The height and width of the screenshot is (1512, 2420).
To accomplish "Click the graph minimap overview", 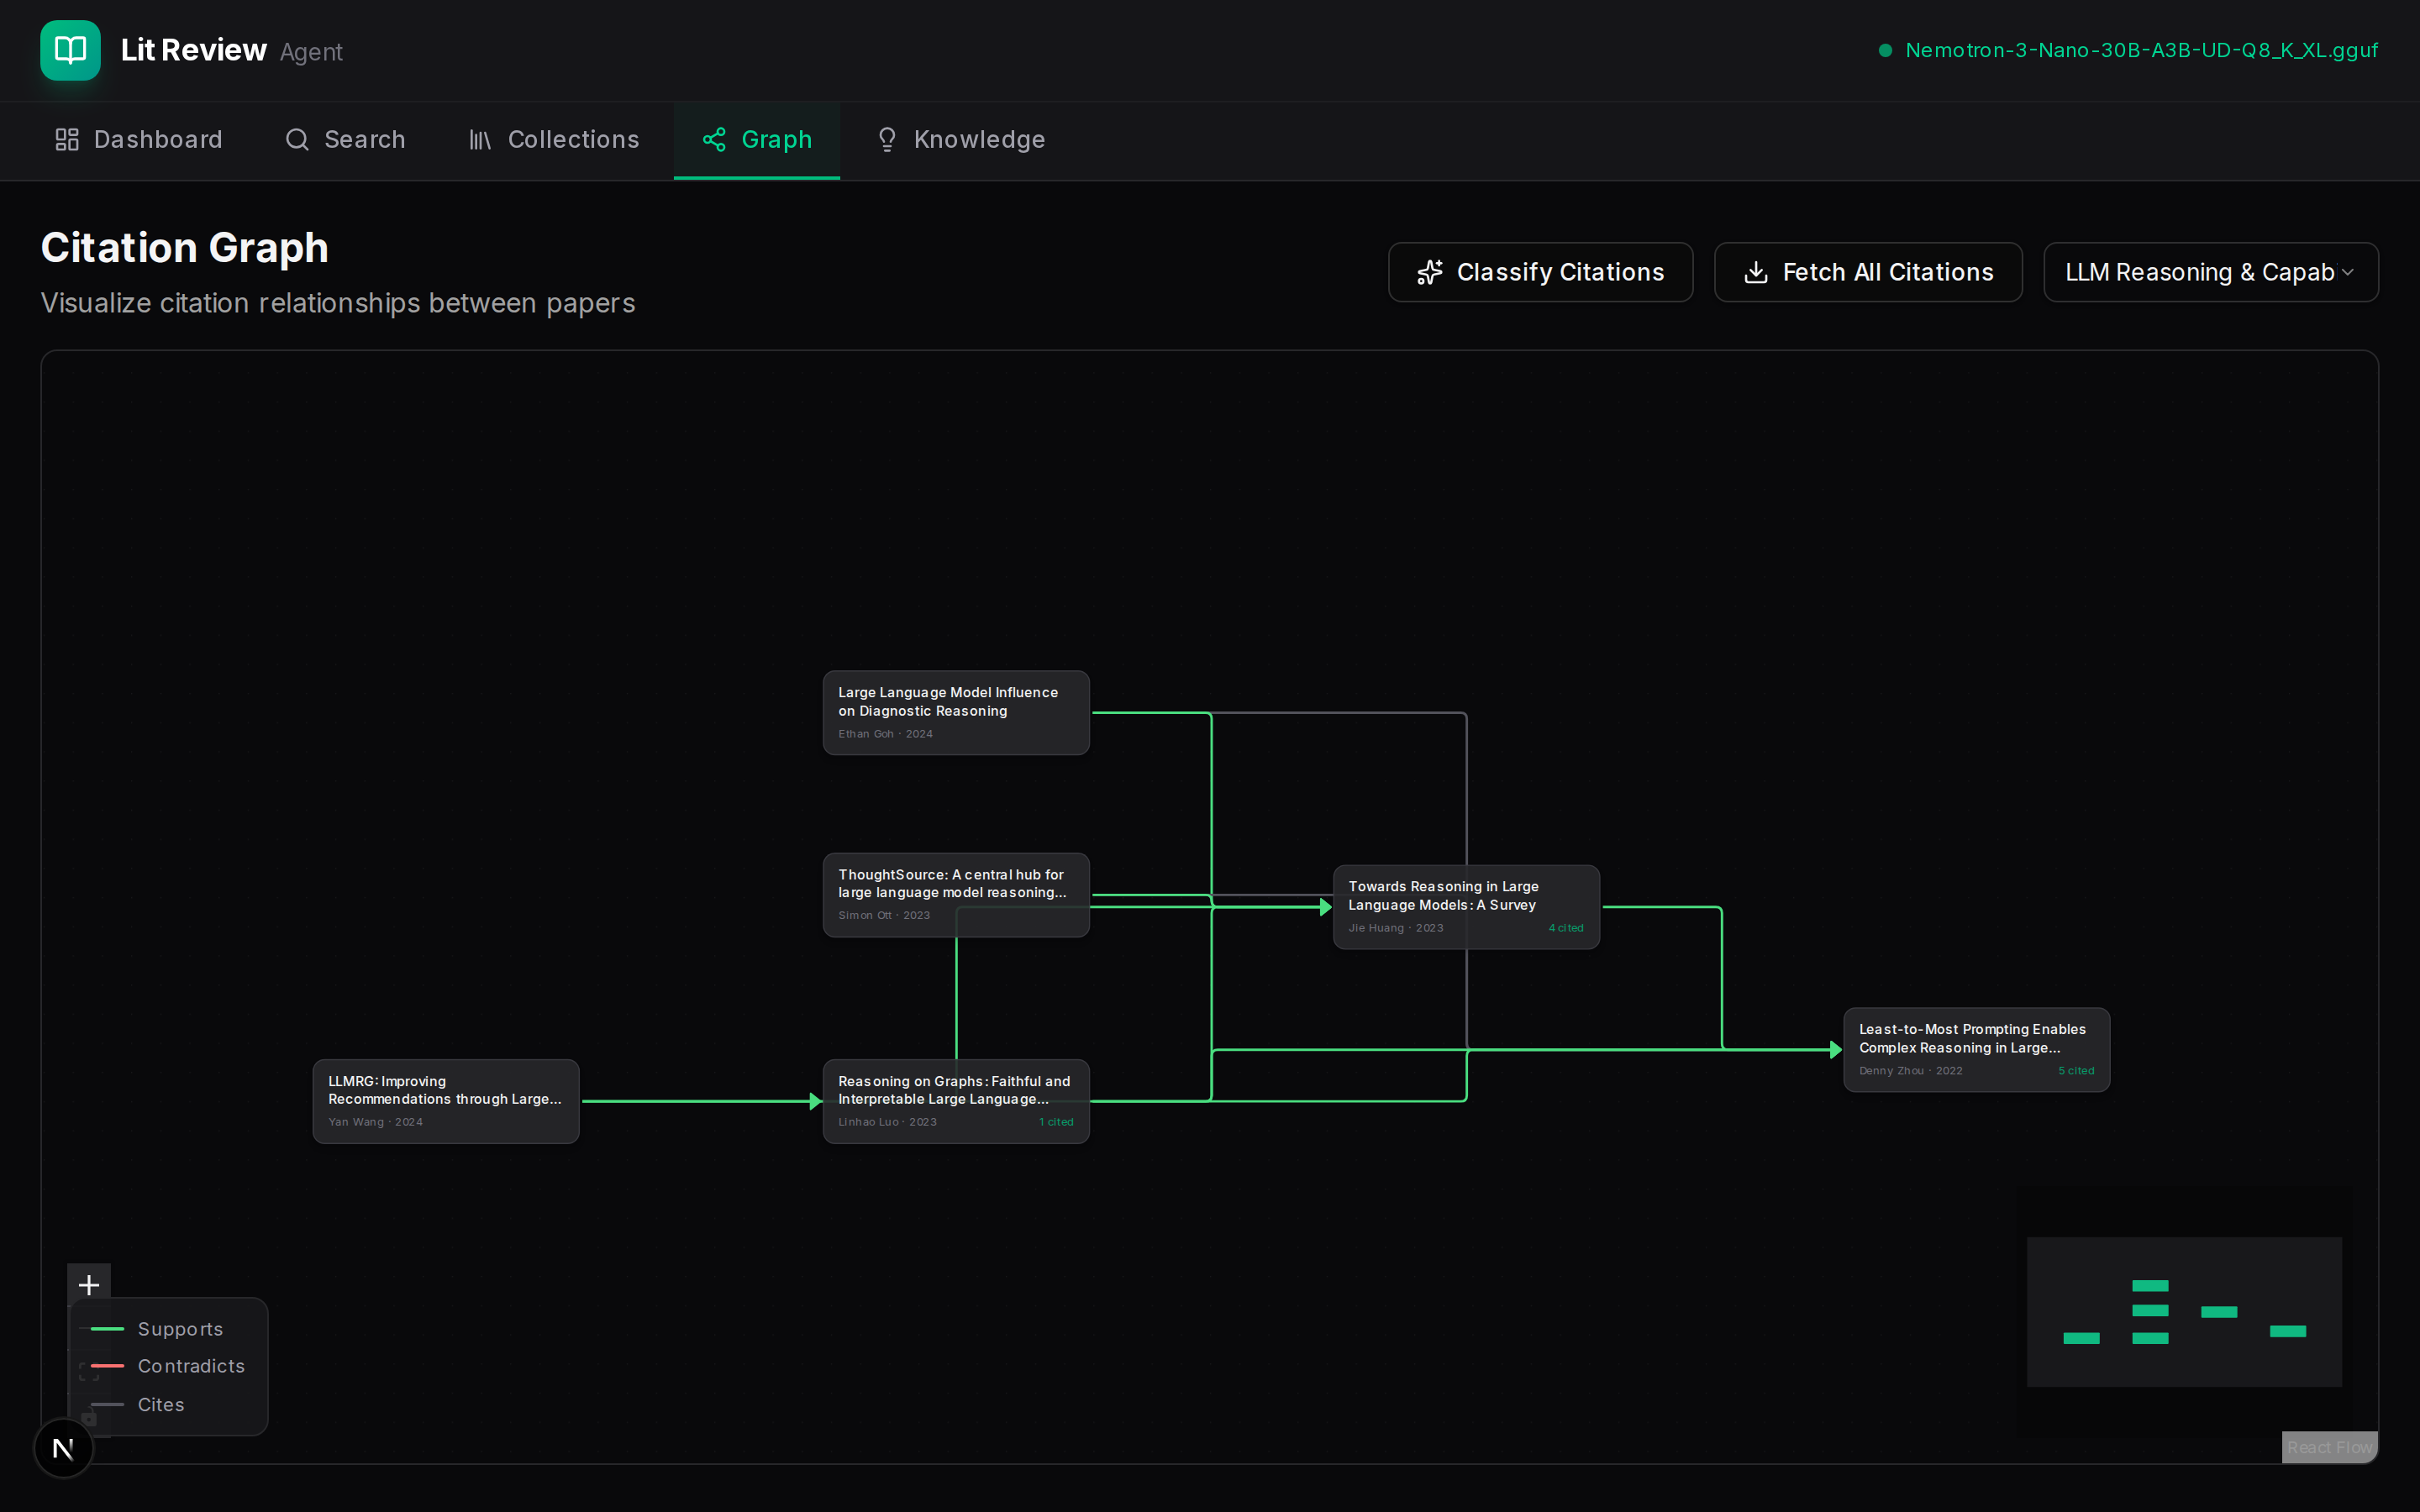I will [x=2184, y=1311].
